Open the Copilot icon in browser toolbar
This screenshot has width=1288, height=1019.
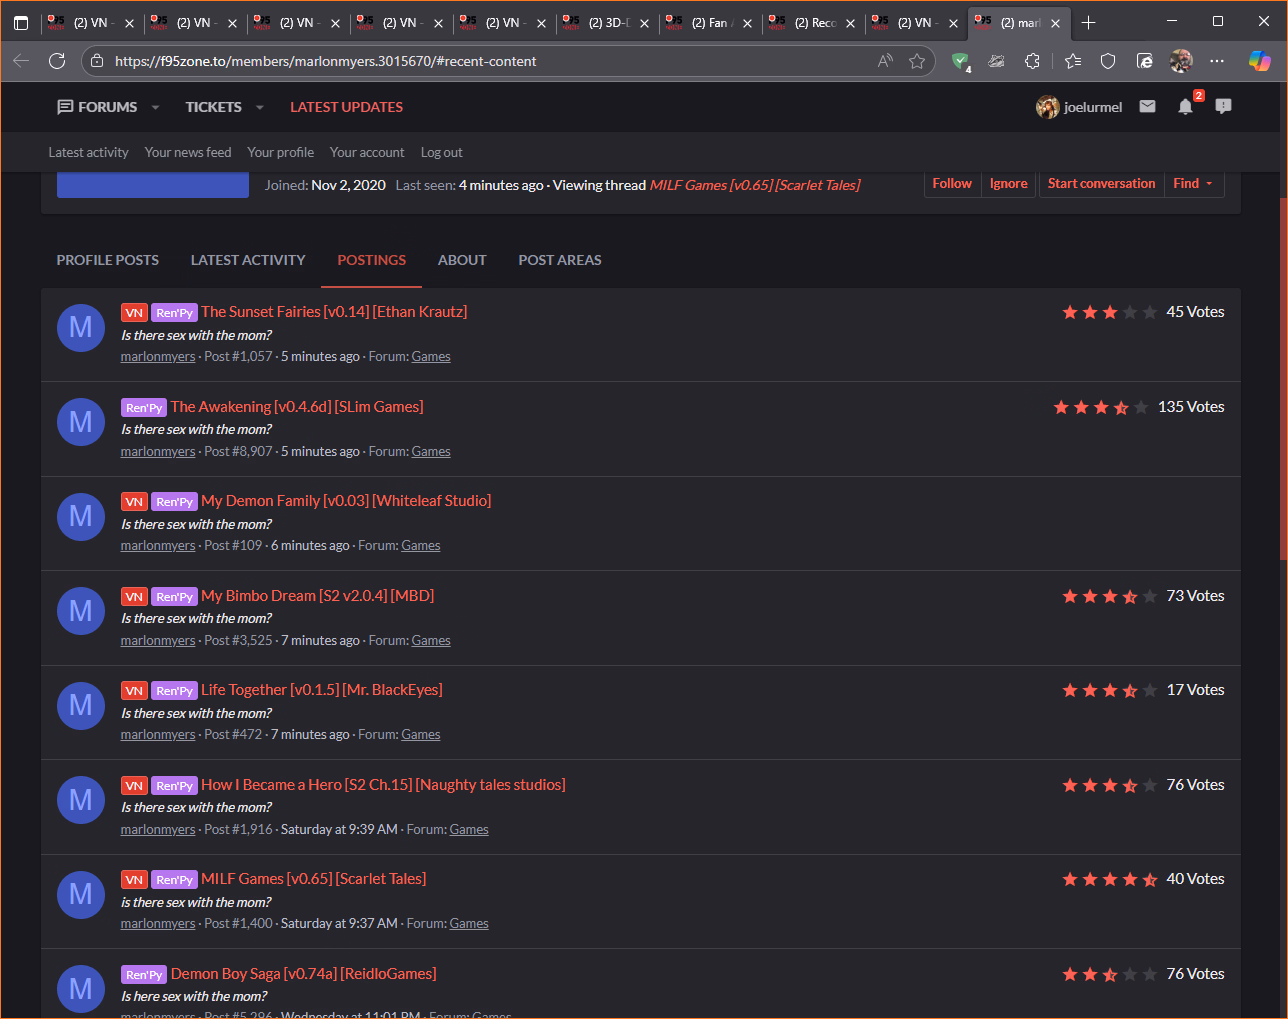[x=1259, y=61]
